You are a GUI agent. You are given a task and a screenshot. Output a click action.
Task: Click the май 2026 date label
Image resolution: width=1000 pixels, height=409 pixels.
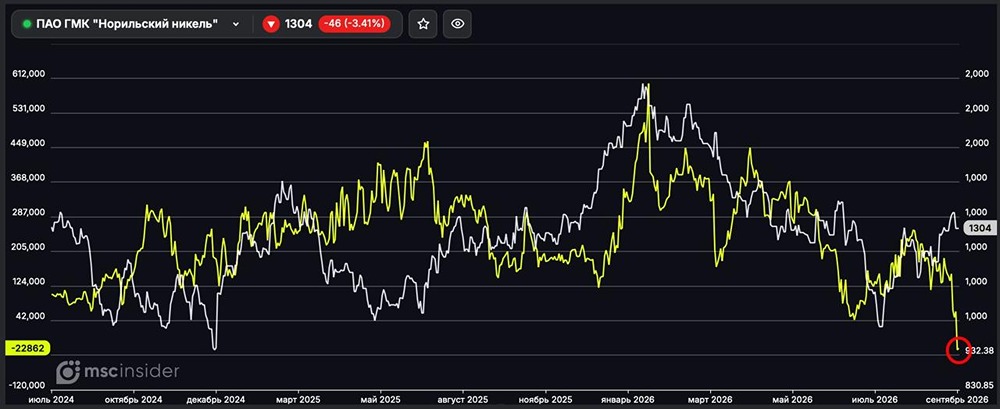tap(791, 399)
